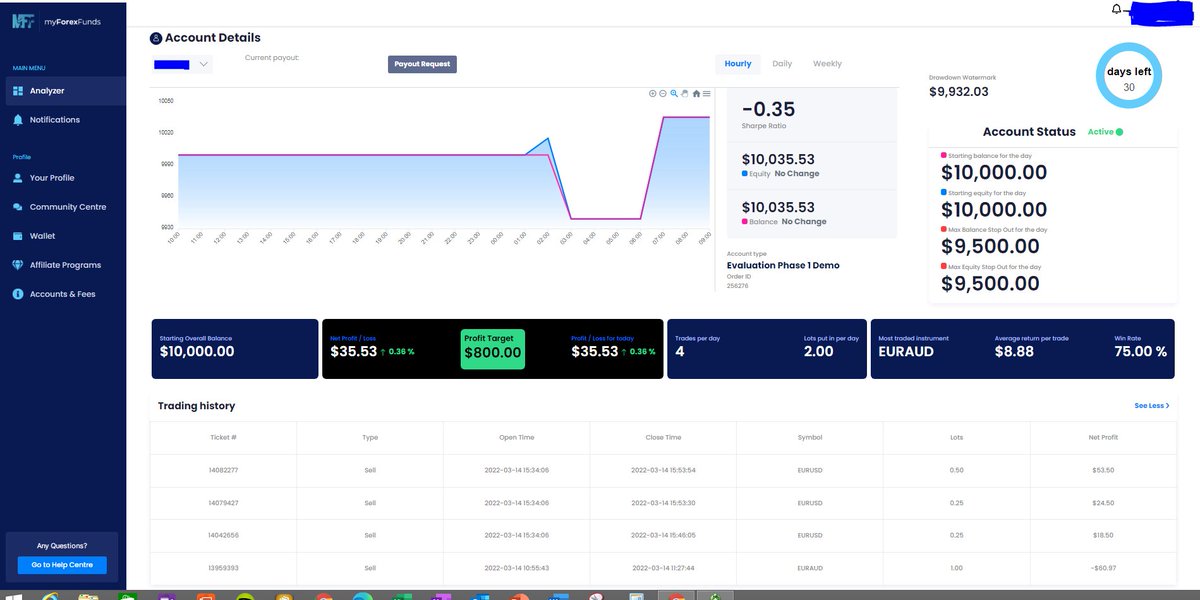Click Order ID 256276 text
Screen dimensions: 1200x600
[737, 286]
